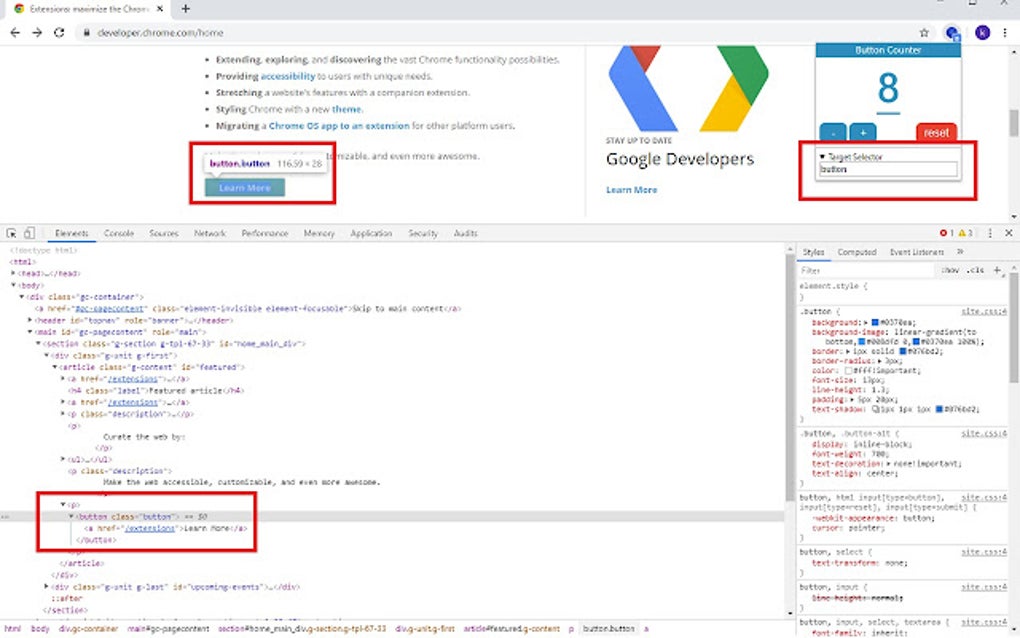Click the new style rule plus icon

pos(997,270)
